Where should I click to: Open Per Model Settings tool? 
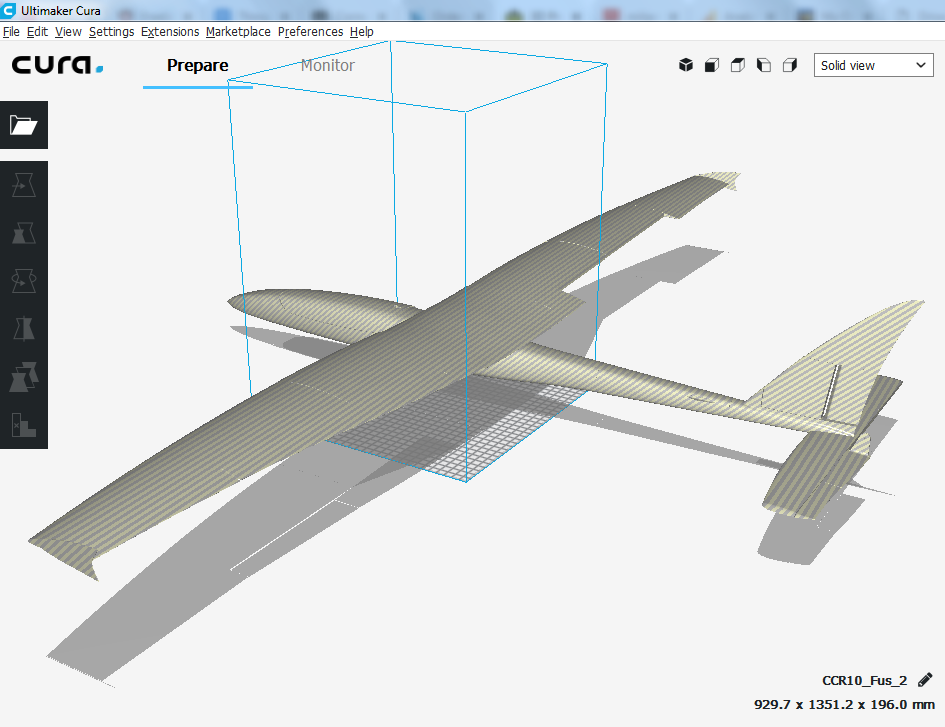[23, 376]
